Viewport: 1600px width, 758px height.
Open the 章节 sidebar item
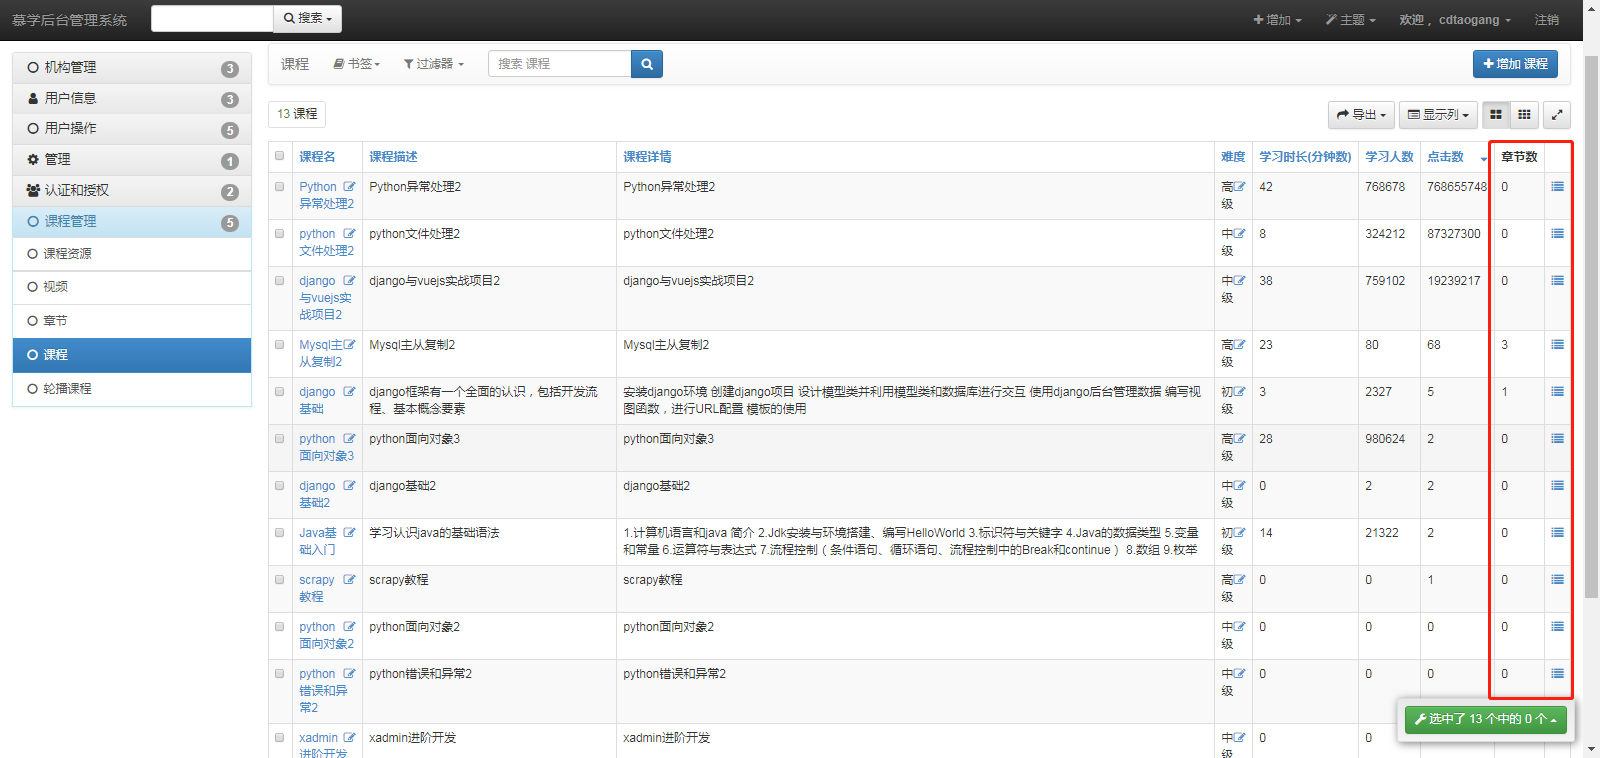click(x=132, y=321)
